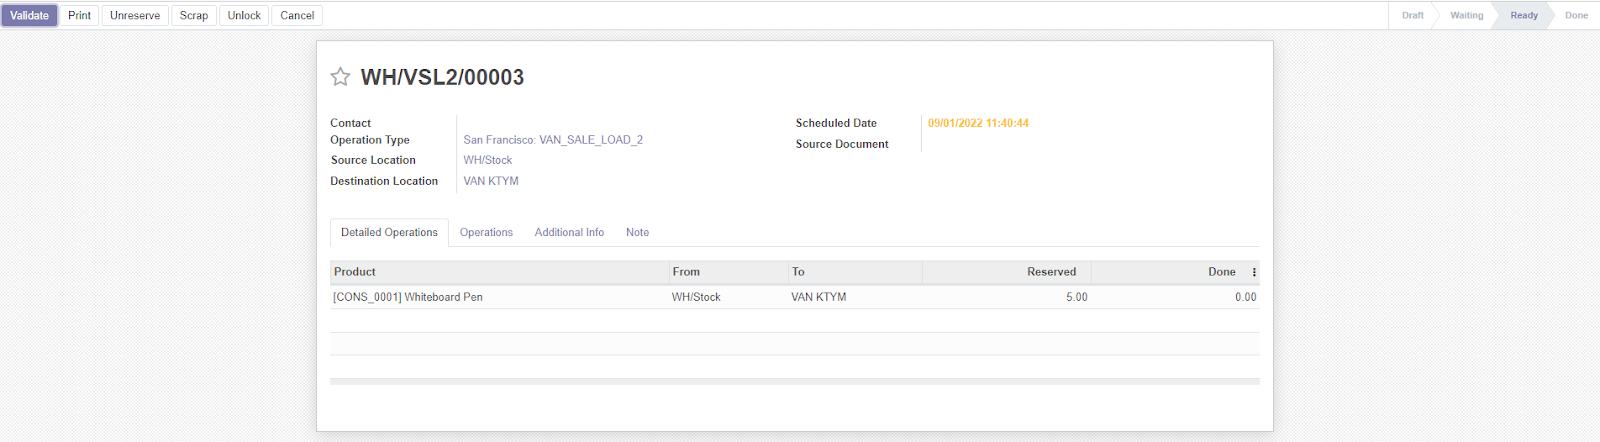
Task: Unreserve the reserved stock
Action: click(135, 16)
